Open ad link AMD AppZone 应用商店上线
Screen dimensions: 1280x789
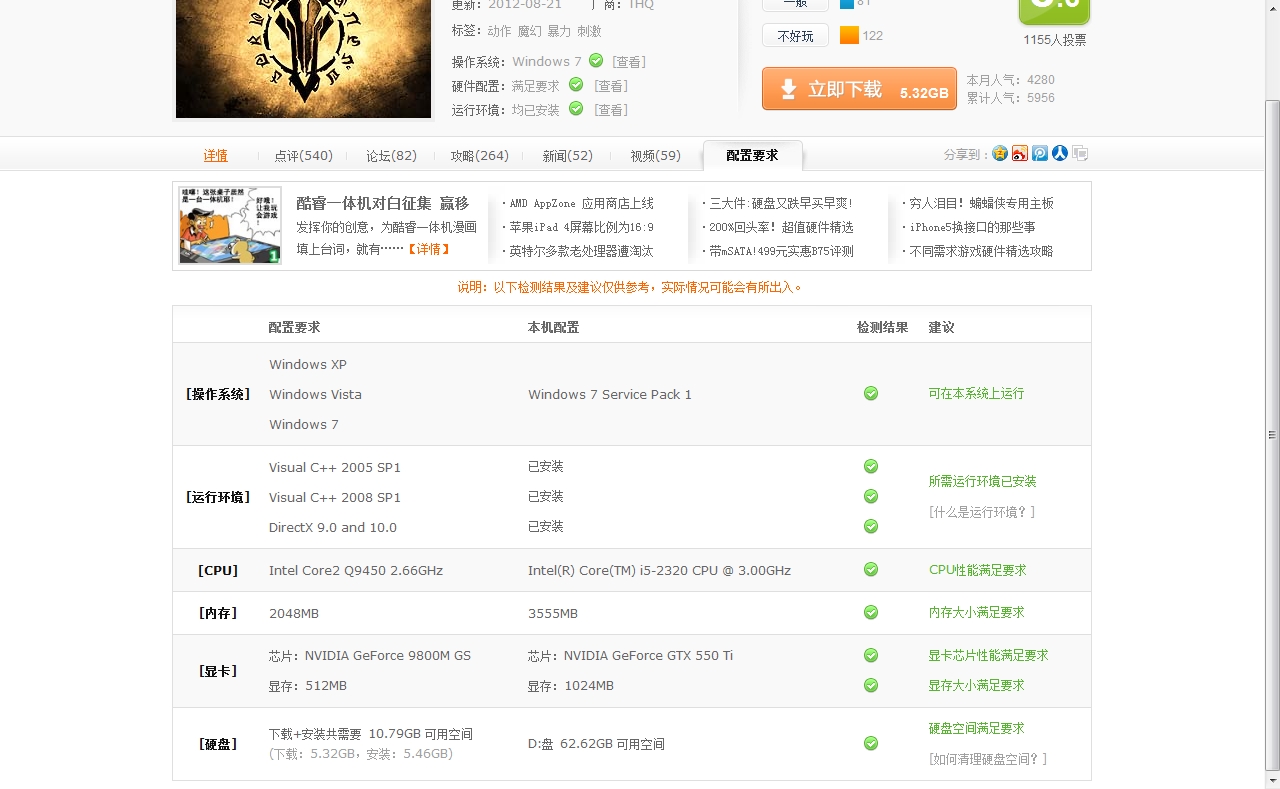point(581,204)
